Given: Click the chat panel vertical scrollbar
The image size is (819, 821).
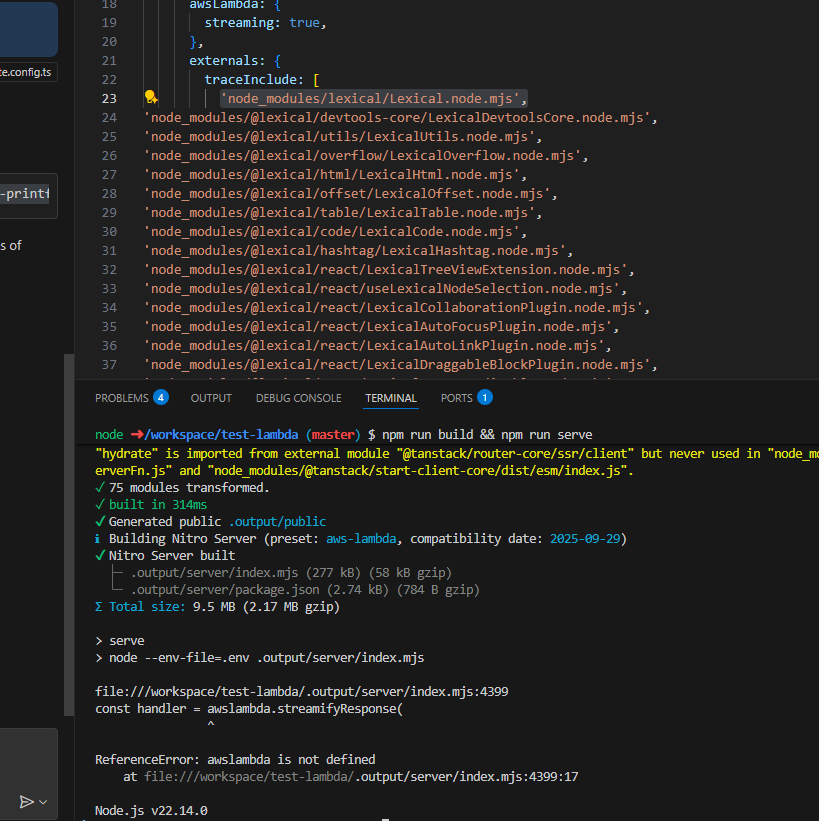Looking at the screenshot, I should click(x=69, y=530).
